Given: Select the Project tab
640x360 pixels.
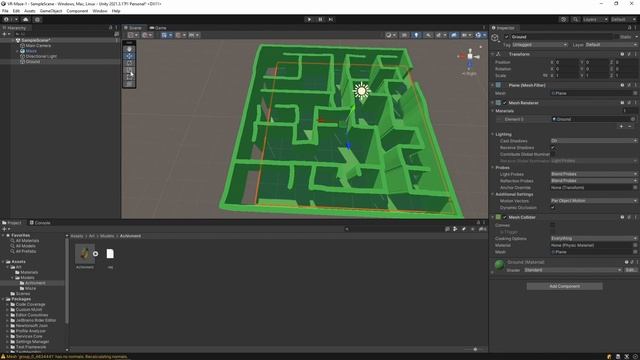Looking at the screenshot, I should point(12,223).
